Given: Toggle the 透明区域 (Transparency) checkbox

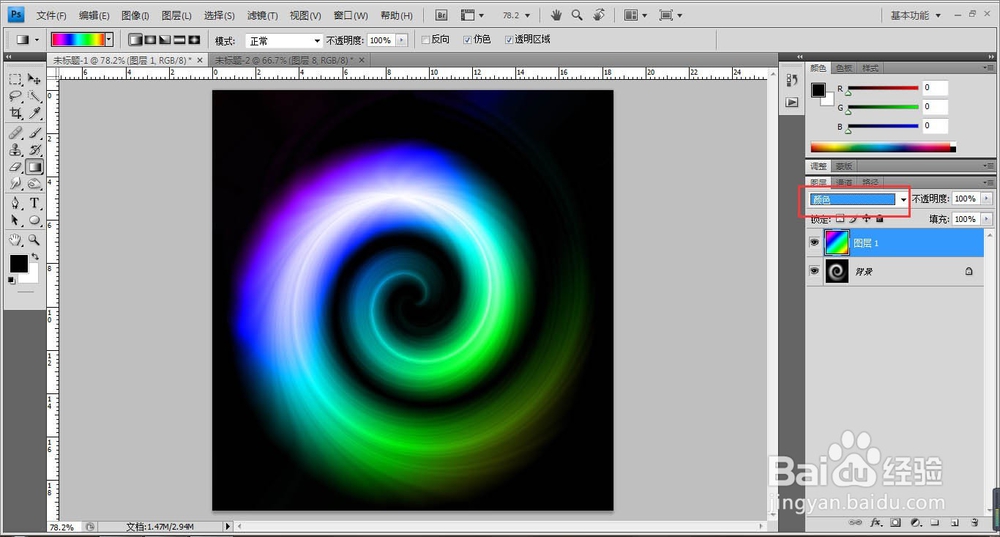Looking at the screenshot, I should tap(509, 40).
